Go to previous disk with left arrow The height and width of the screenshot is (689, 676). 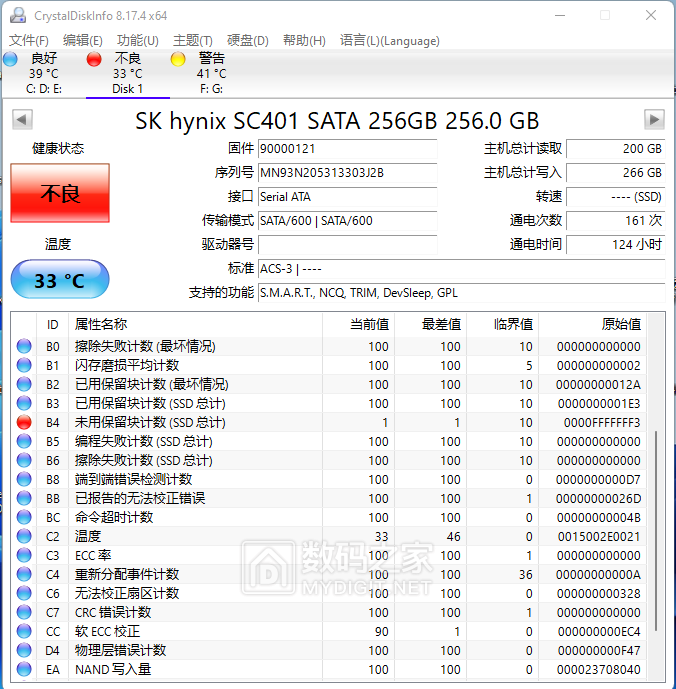pos(22,120)
